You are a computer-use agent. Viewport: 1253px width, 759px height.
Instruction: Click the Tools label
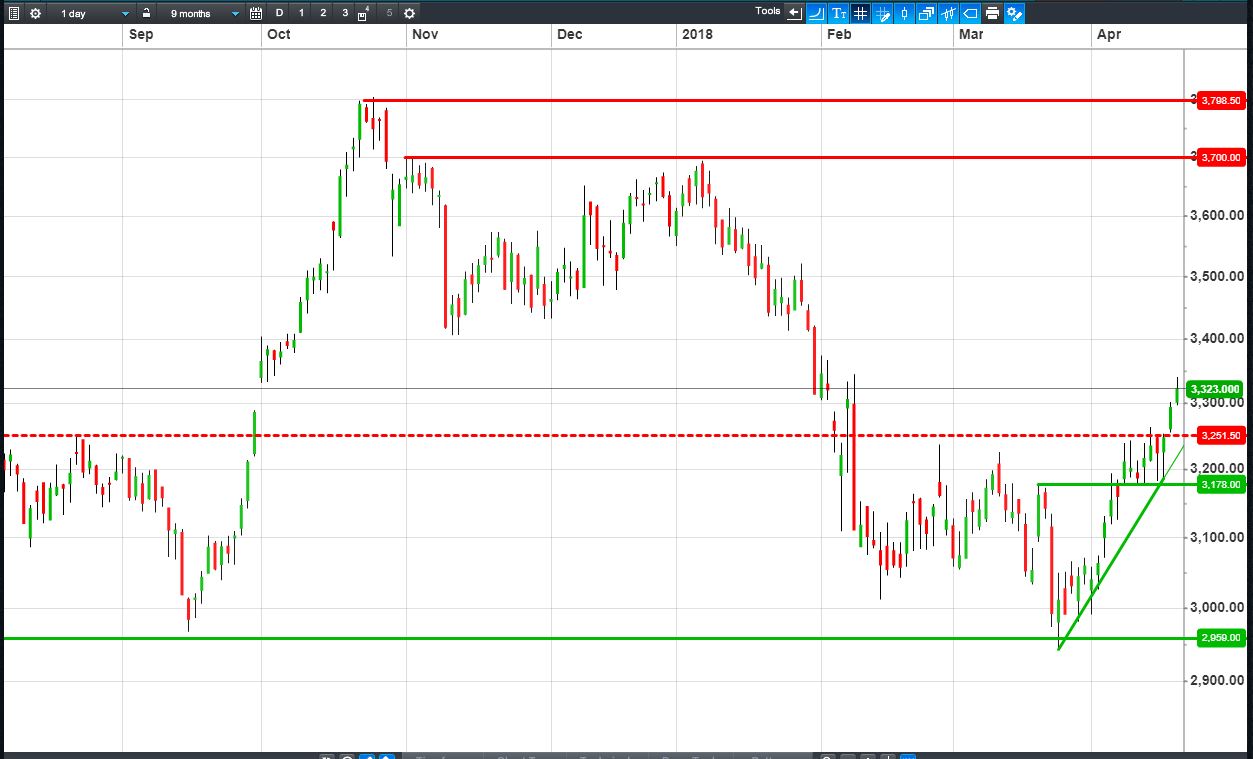[768, 11]
